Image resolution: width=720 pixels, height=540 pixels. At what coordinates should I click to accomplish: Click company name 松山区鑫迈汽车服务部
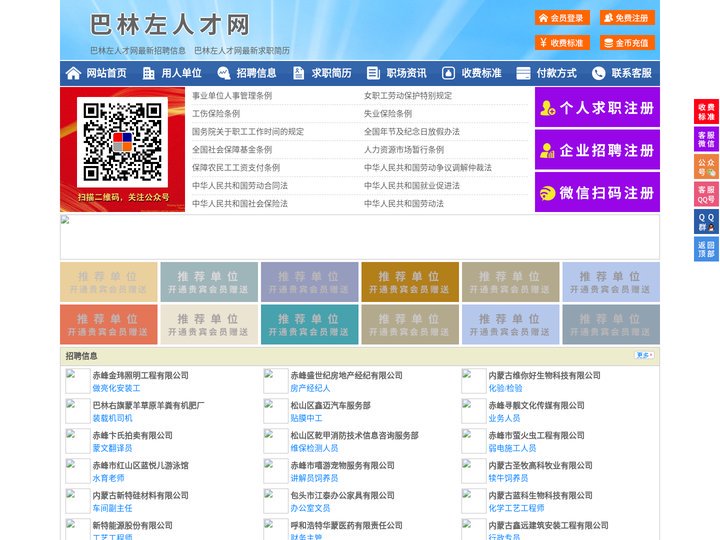(x=331, y=405)
